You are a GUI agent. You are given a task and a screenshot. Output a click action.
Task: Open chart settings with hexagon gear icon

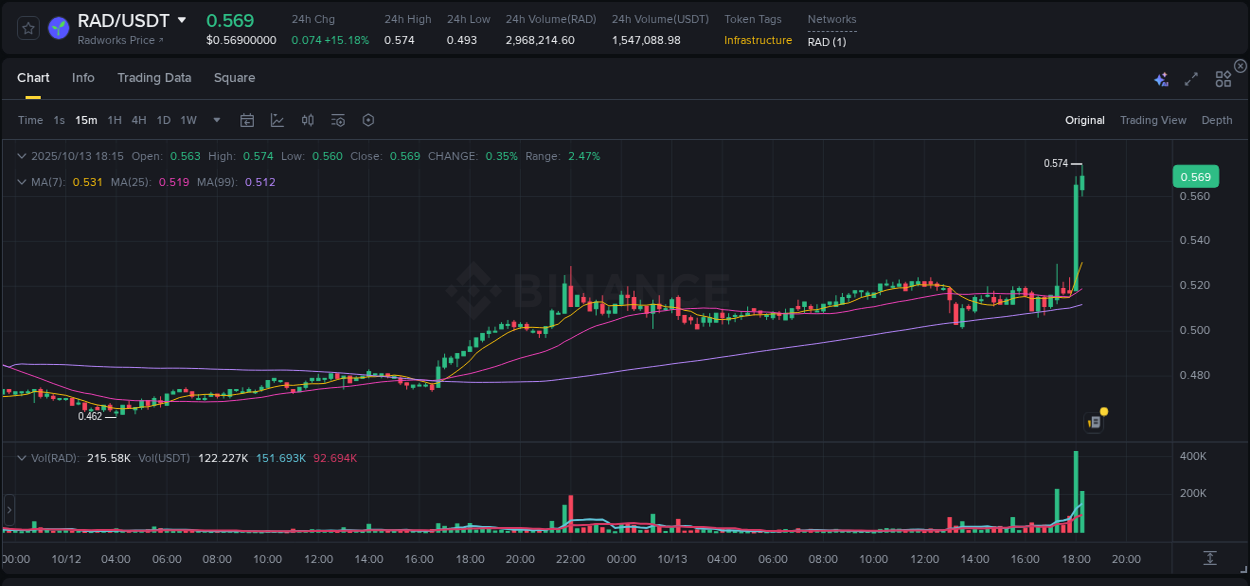click(x=368, y=119)
